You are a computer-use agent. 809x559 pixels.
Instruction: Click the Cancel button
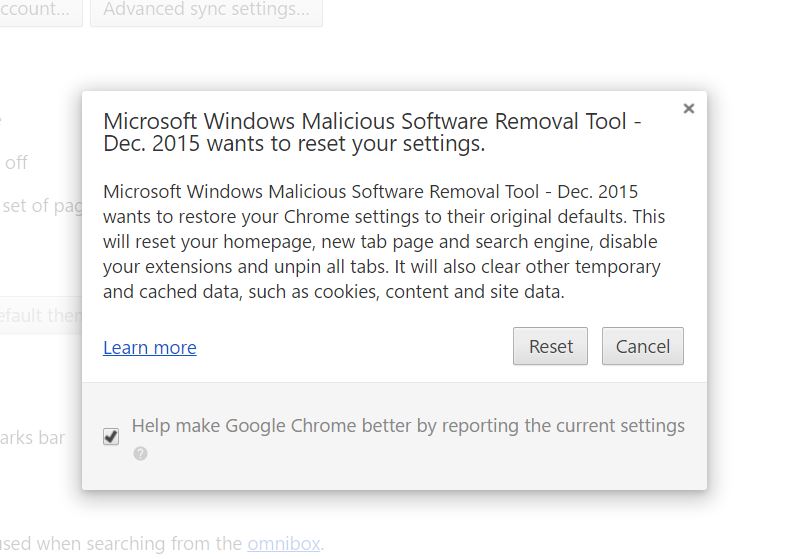point(642,346)
